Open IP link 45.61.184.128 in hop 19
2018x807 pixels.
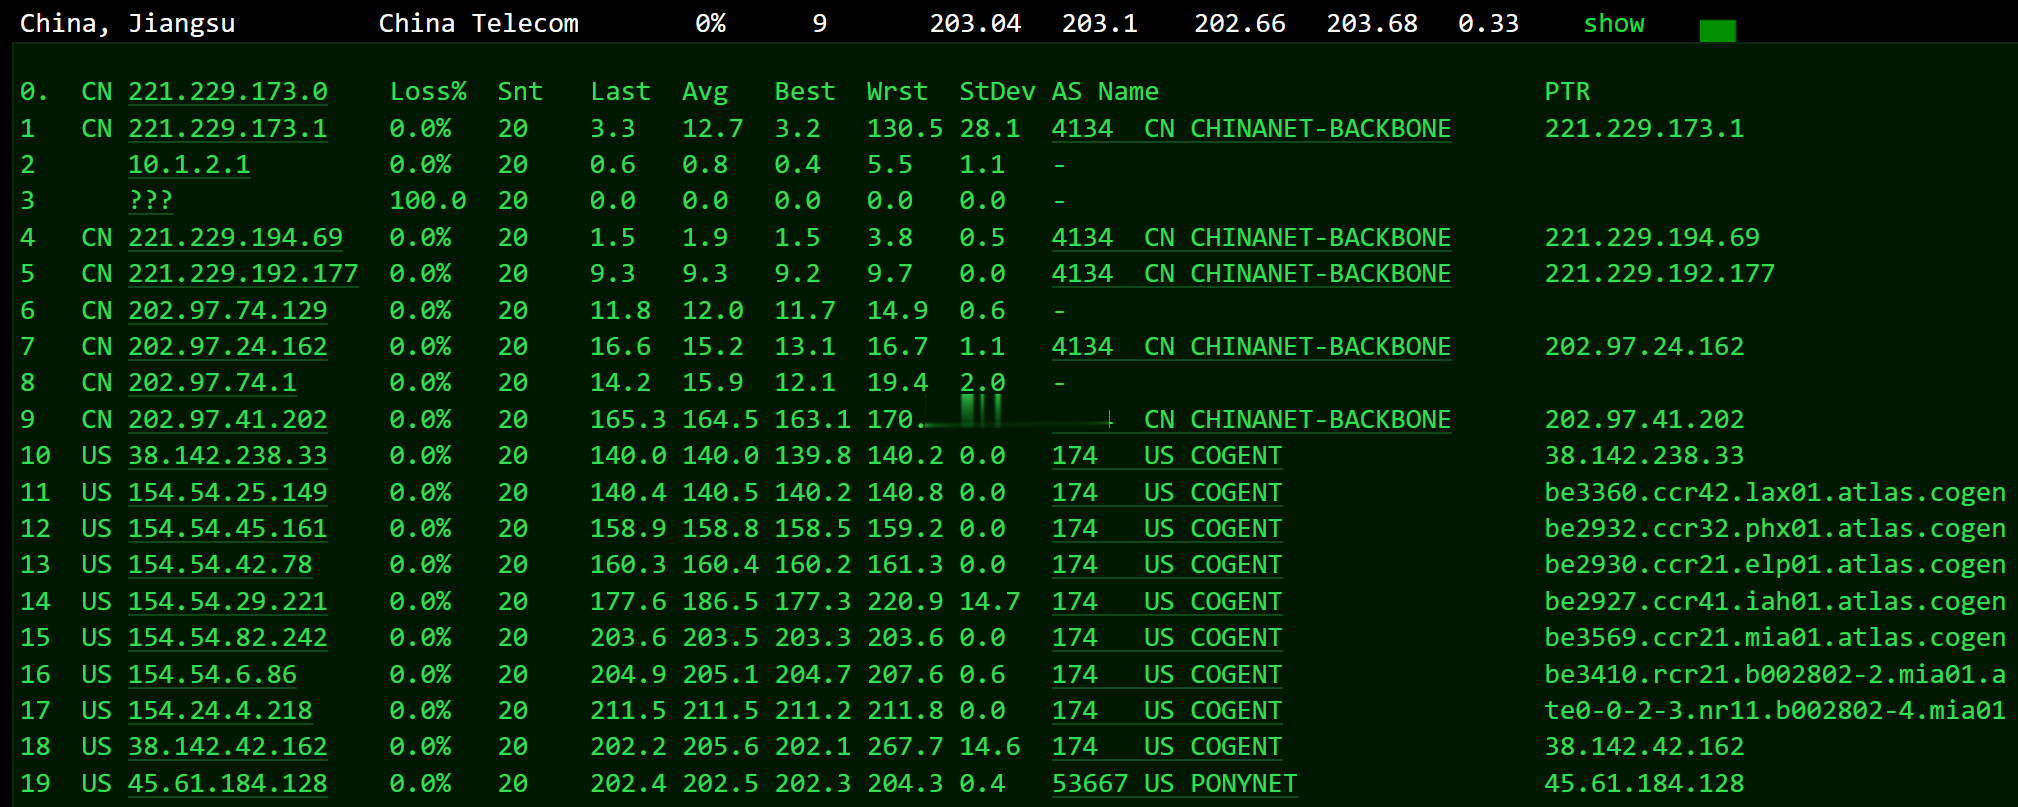point(228,784)
